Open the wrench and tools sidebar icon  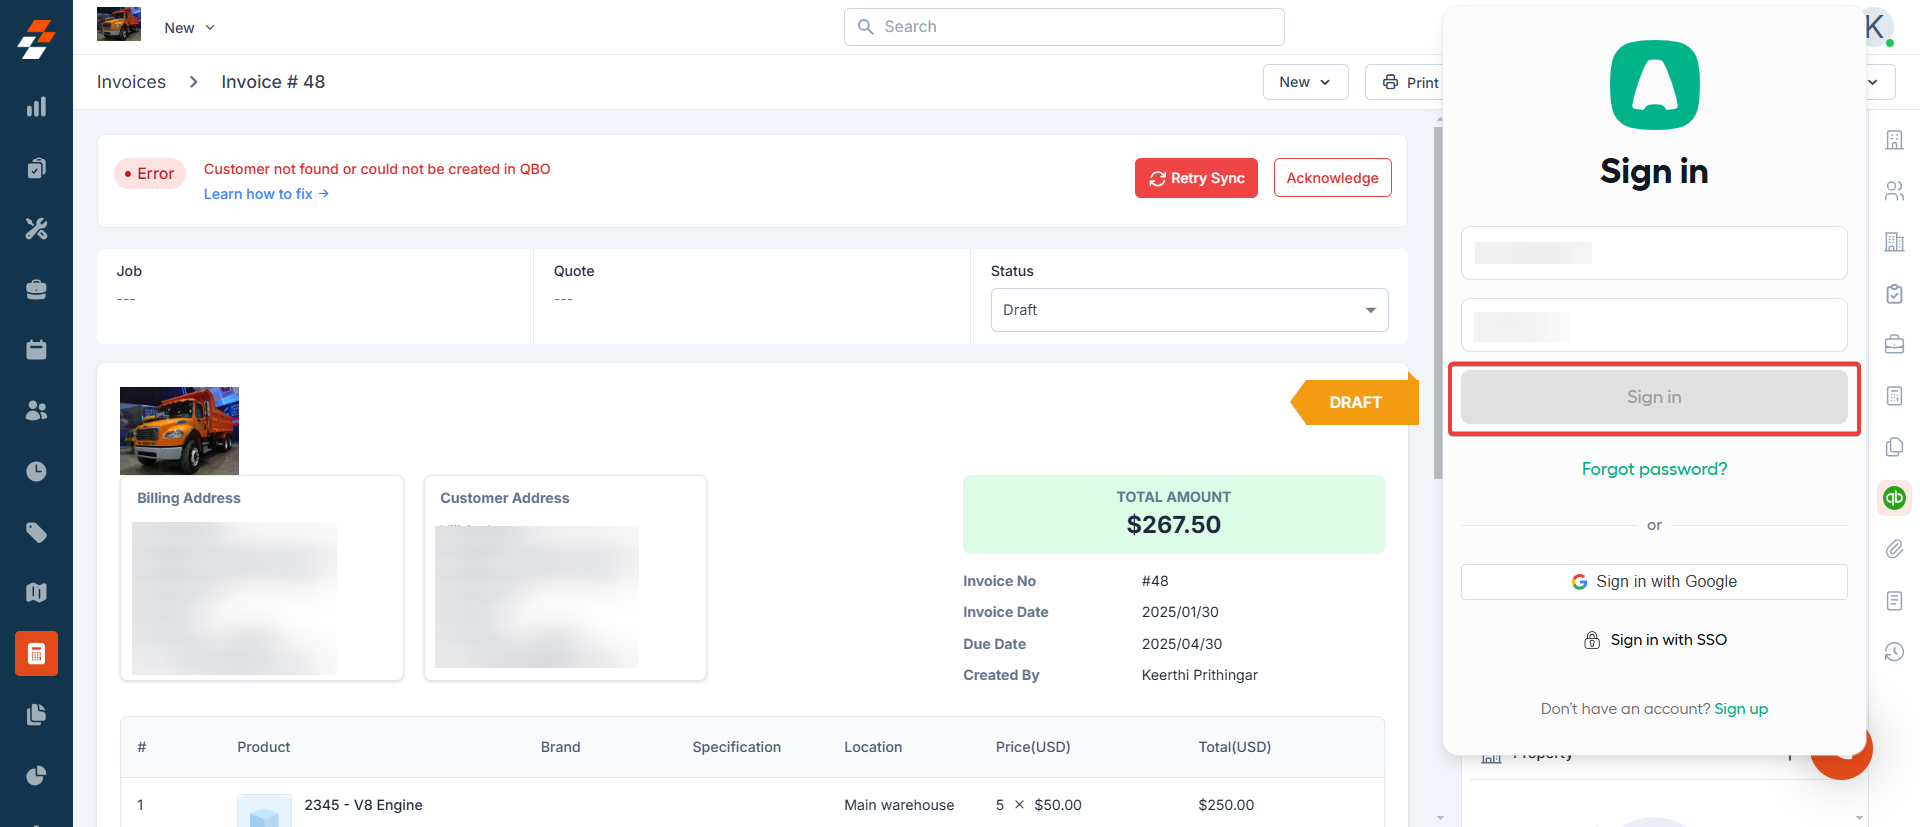point(36,229)
